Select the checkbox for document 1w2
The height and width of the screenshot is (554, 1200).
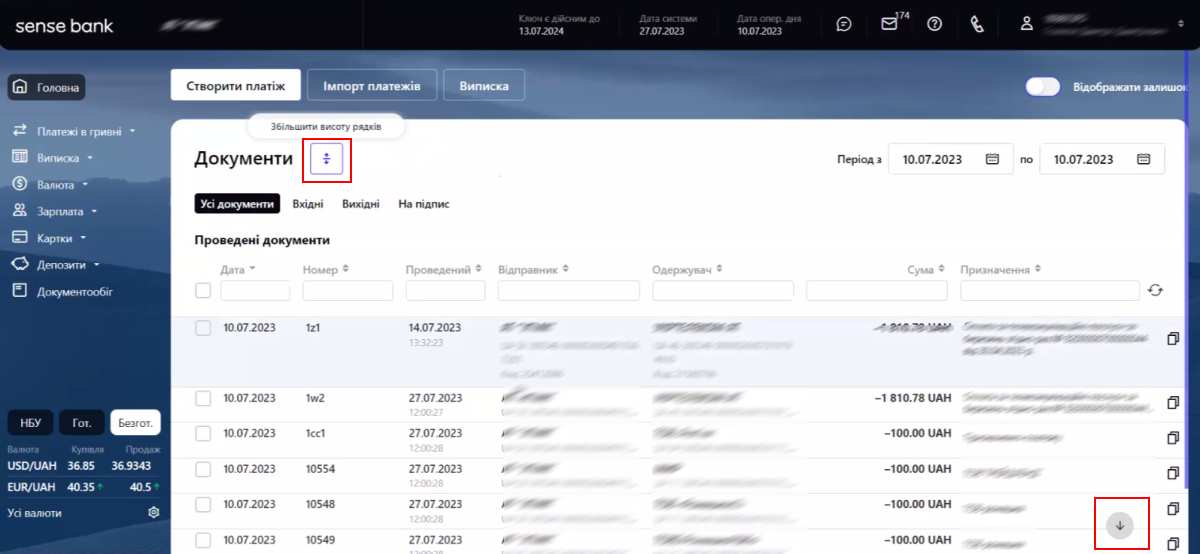click(203, 398)
